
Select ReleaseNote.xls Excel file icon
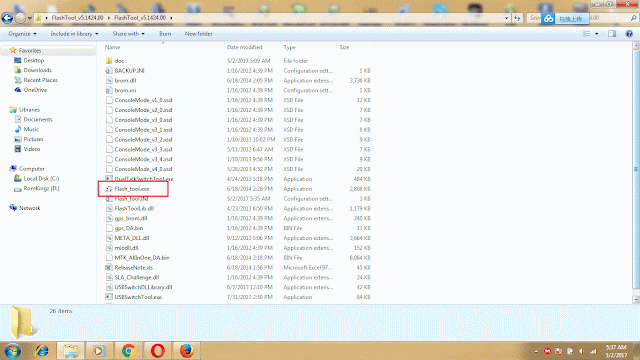109,268
